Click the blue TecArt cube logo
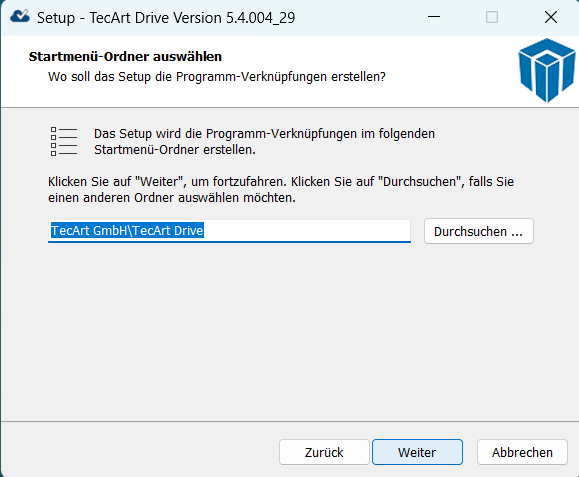 [x=547, y=70]
